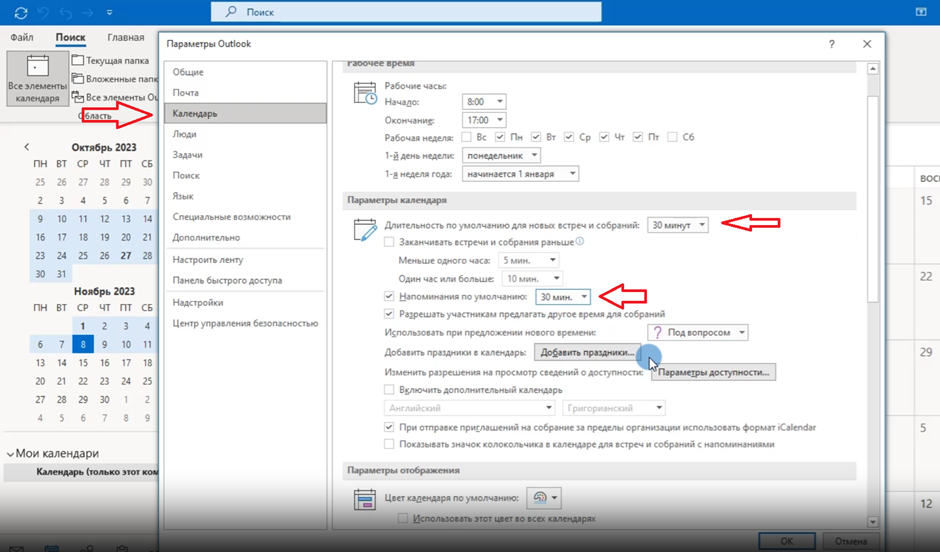Open default meeting duration '30 минут' dropdown

702,225
